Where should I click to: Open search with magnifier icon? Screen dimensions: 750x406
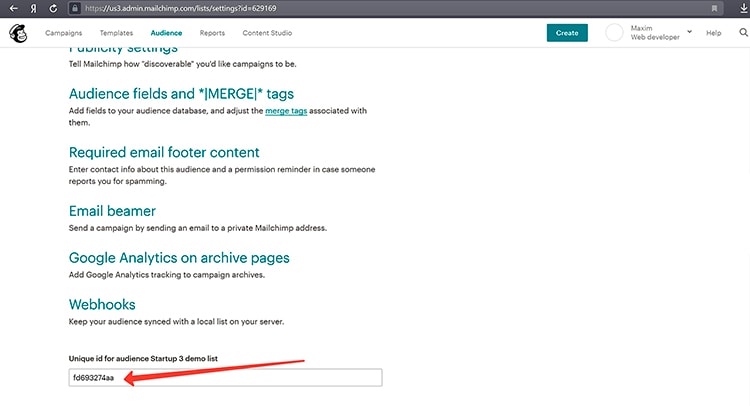point(743,33)
